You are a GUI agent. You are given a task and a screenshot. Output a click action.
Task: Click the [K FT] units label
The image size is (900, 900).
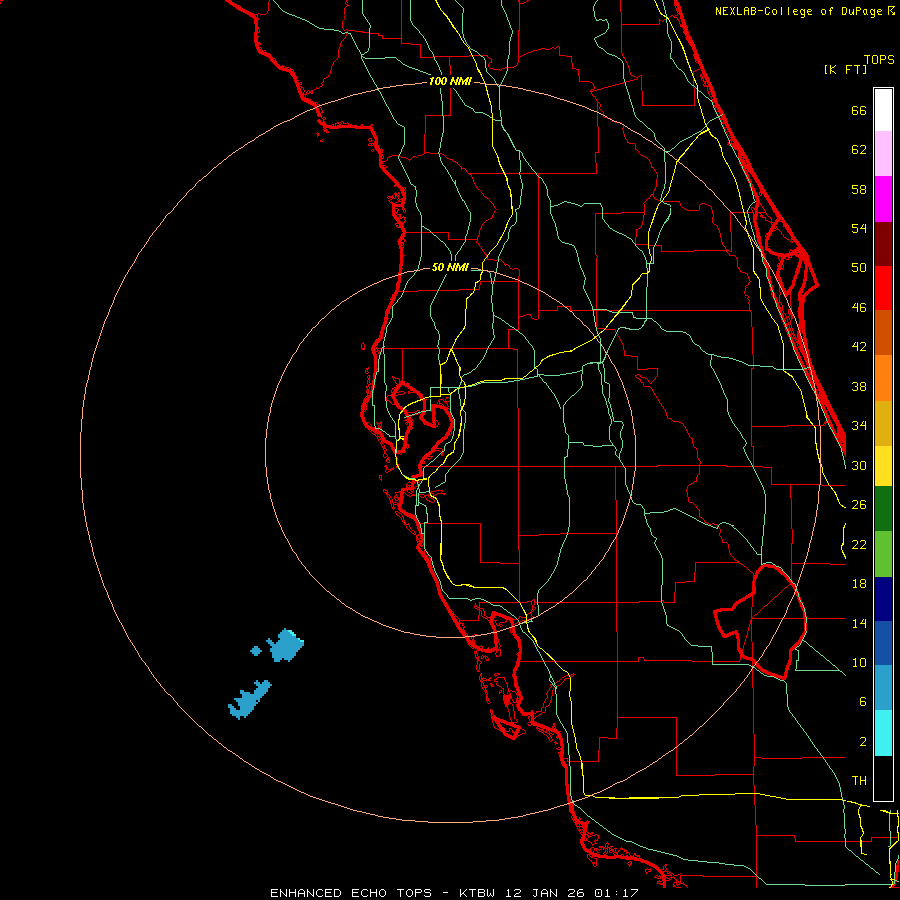[x=845, y=69]
